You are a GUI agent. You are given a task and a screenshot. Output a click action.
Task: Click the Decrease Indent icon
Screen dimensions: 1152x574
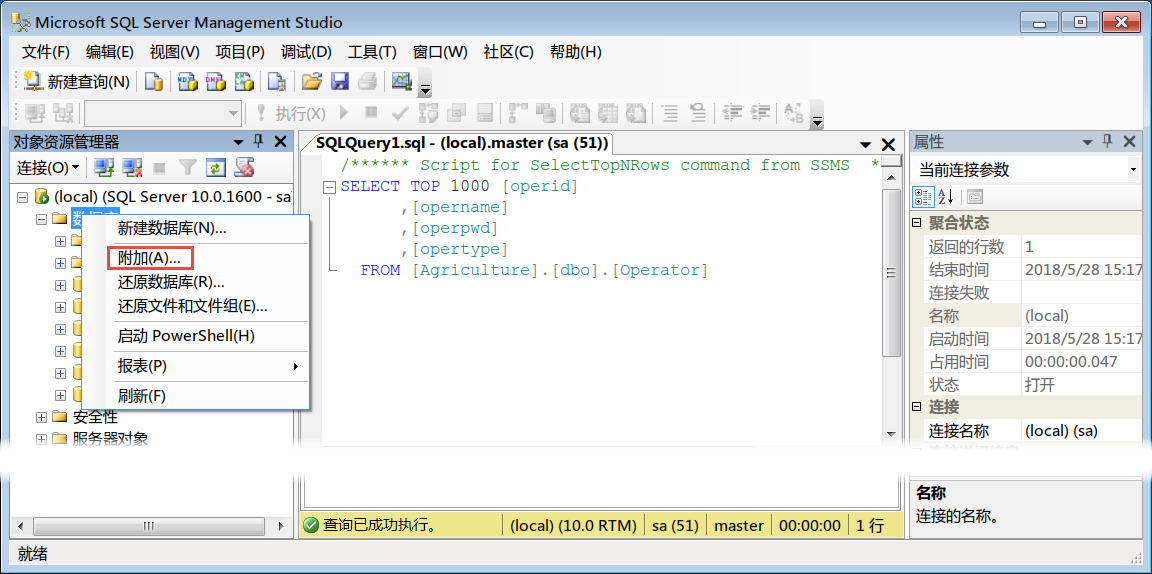point(732,113)
